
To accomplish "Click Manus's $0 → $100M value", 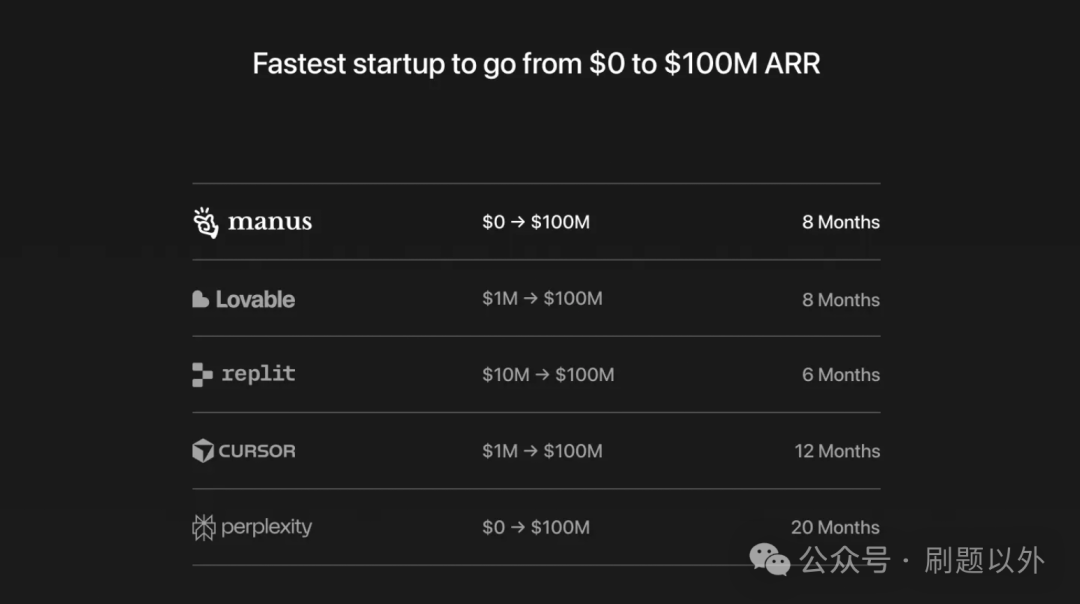I will point(536,222).
